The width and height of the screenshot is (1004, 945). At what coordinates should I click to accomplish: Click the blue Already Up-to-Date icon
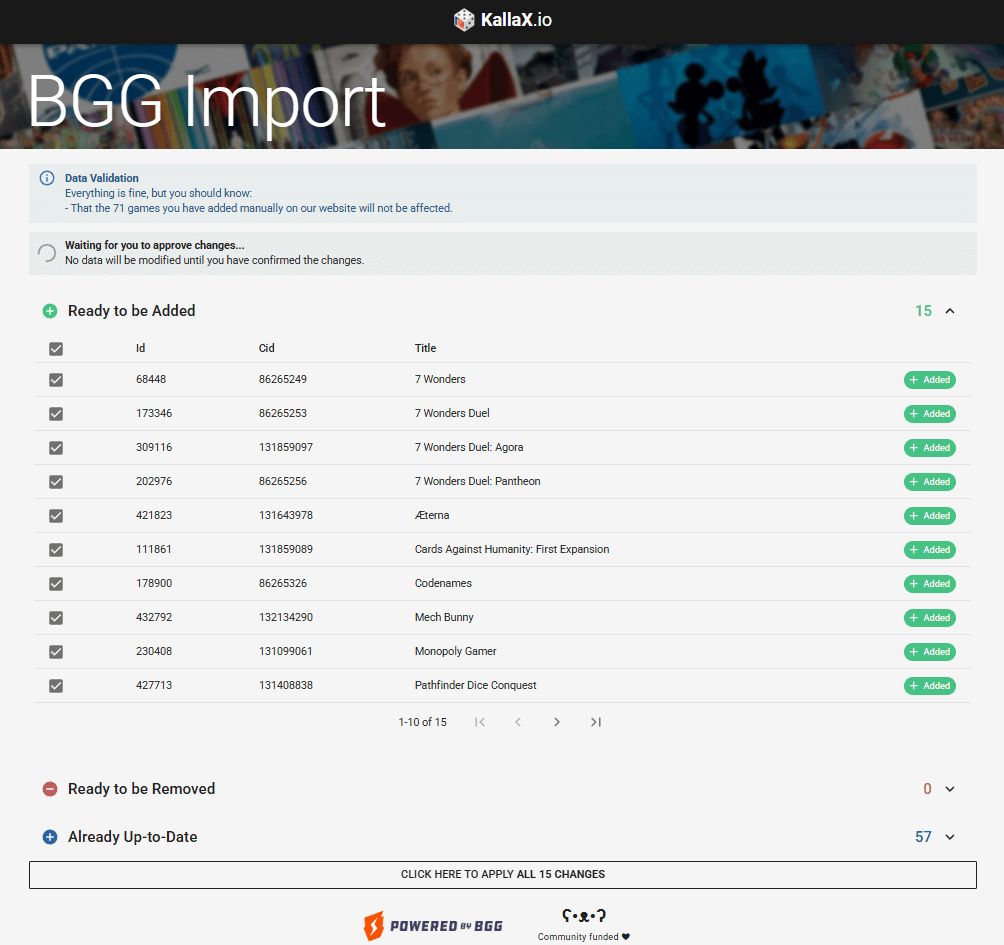[50, 837]
